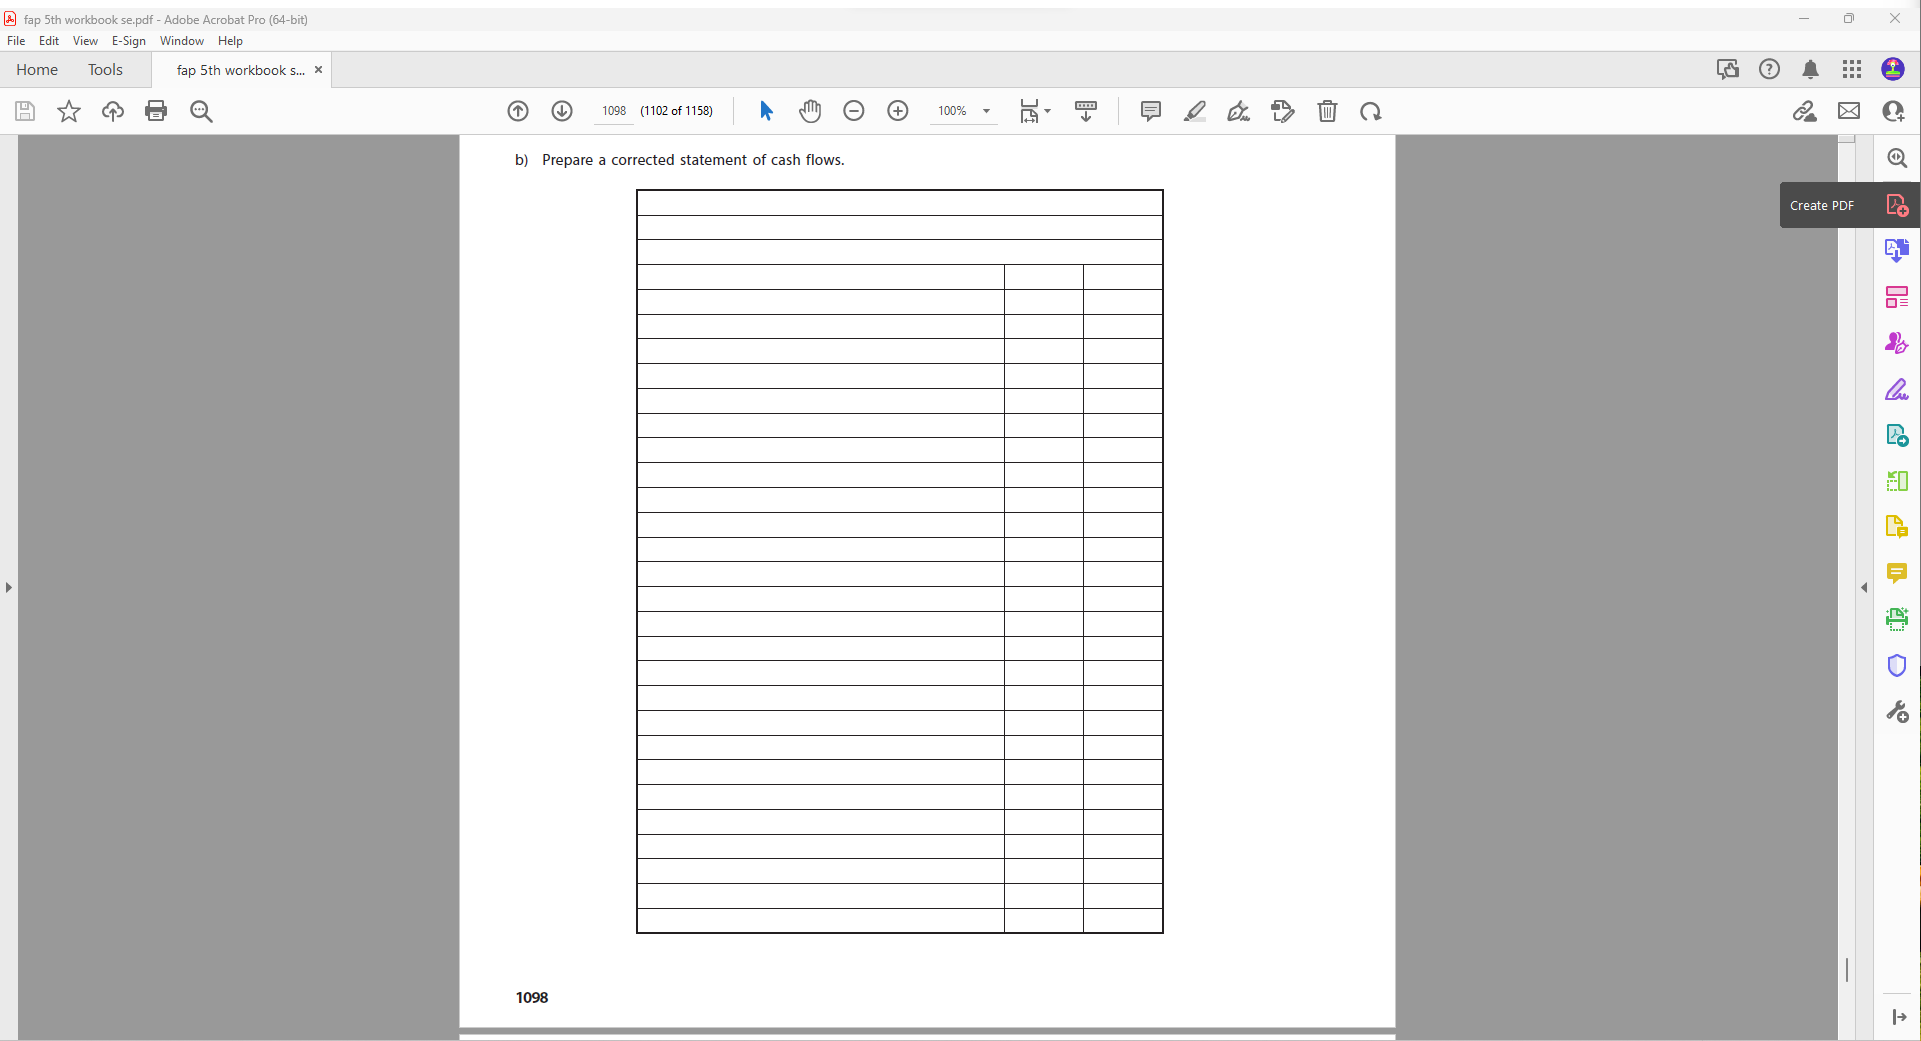
Task: Open the user profile avatar
Action: click(1893, 69)
